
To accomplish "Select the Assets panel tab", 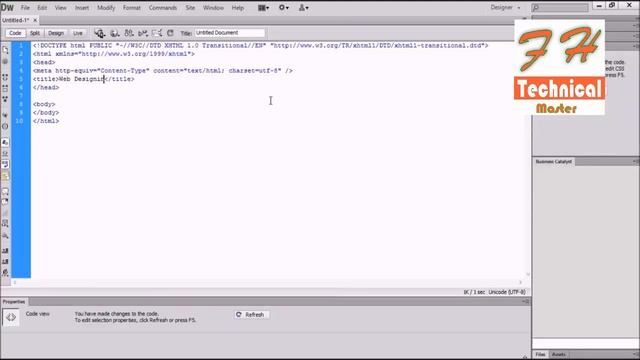I will tap(558, 354).
